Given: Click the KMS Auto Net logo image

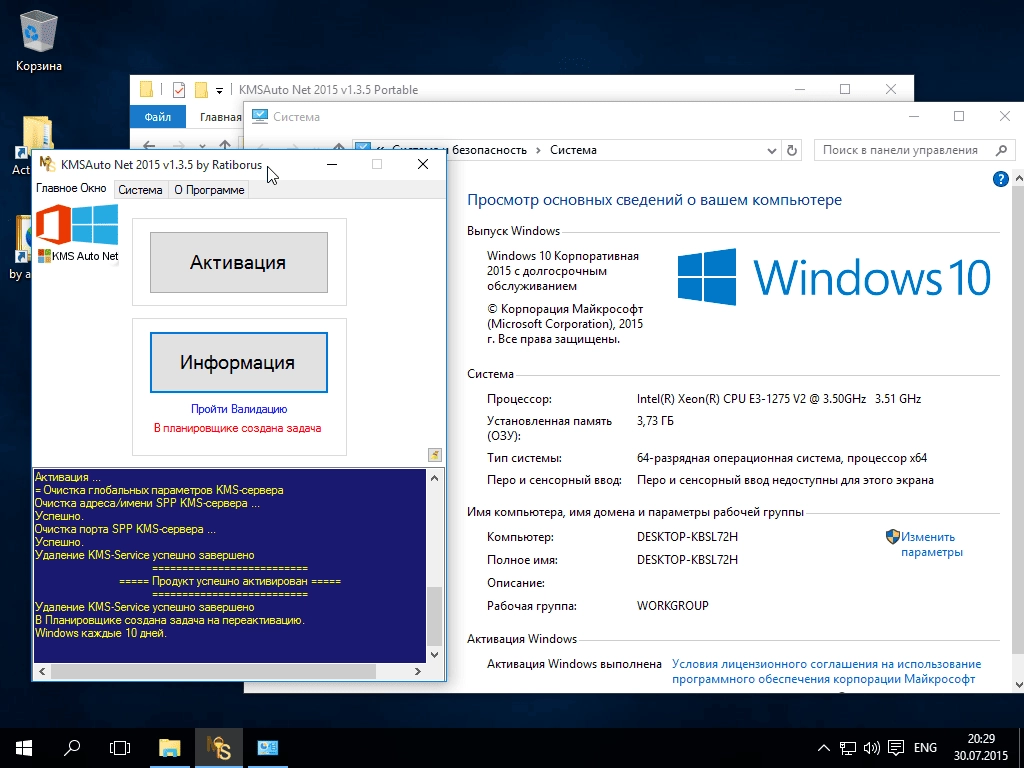Looking at the screenshot, I should click(78, 234).
